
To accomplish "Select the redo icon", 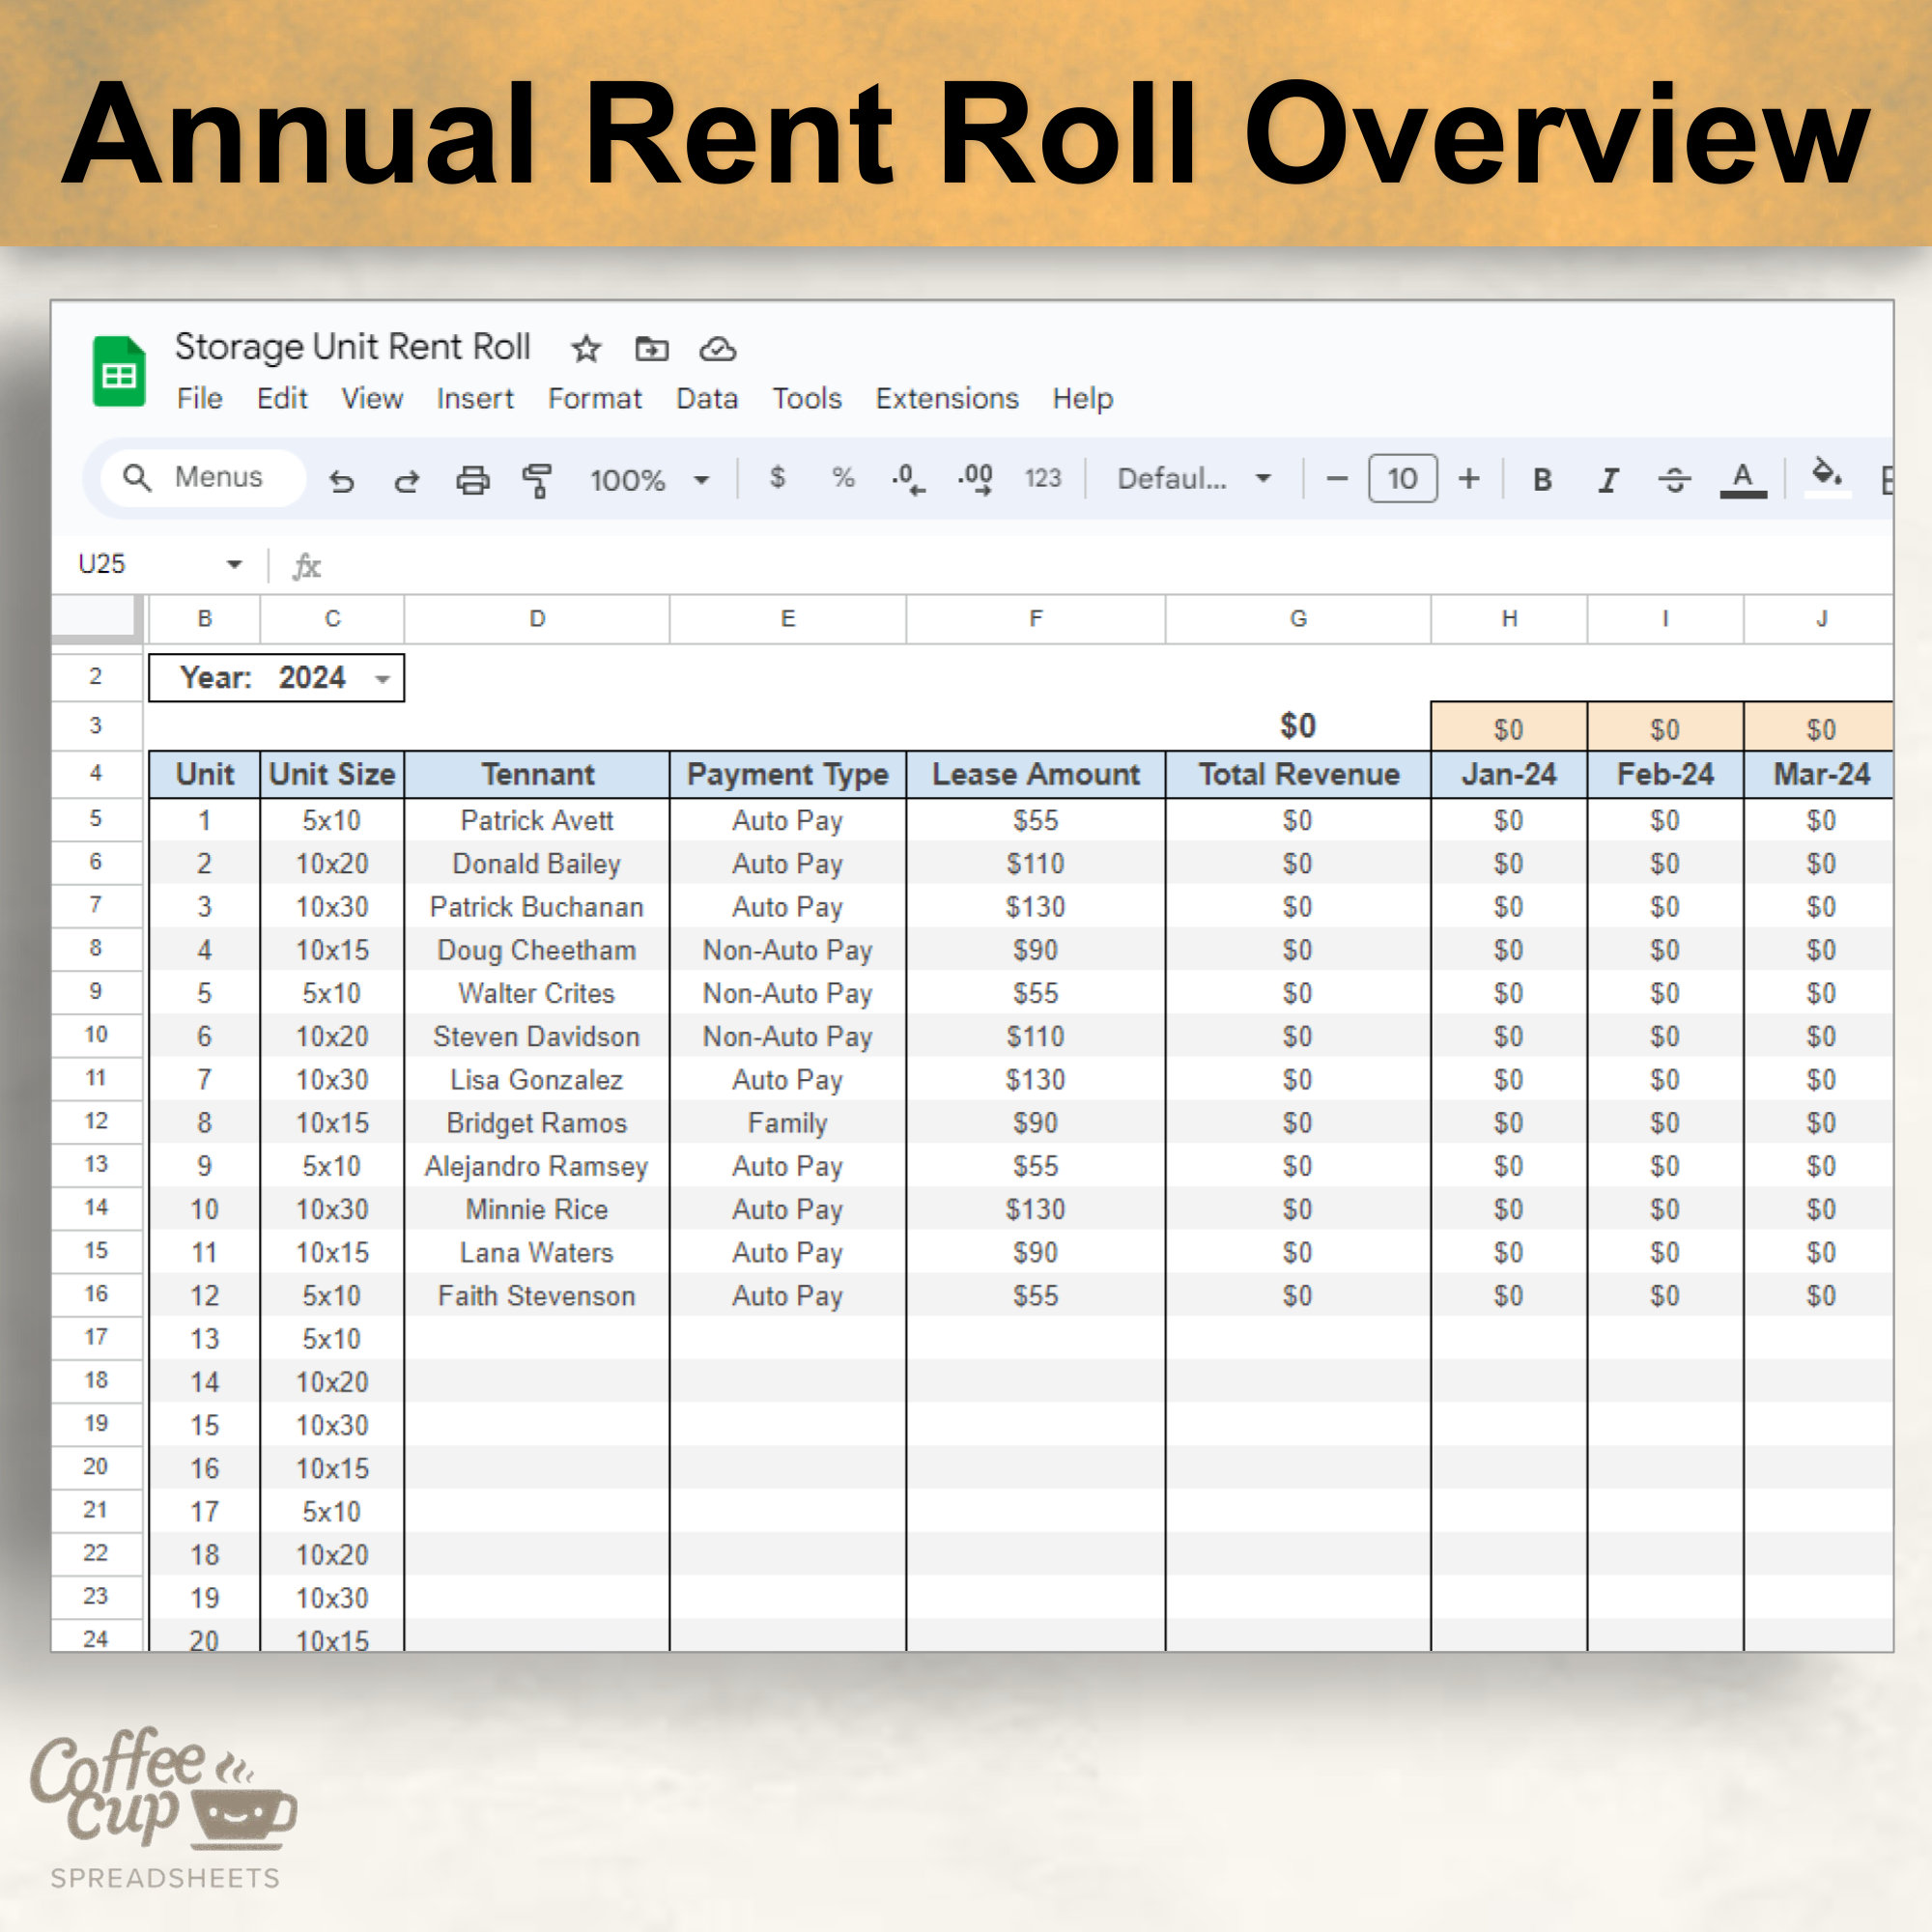I will (407, 481).
